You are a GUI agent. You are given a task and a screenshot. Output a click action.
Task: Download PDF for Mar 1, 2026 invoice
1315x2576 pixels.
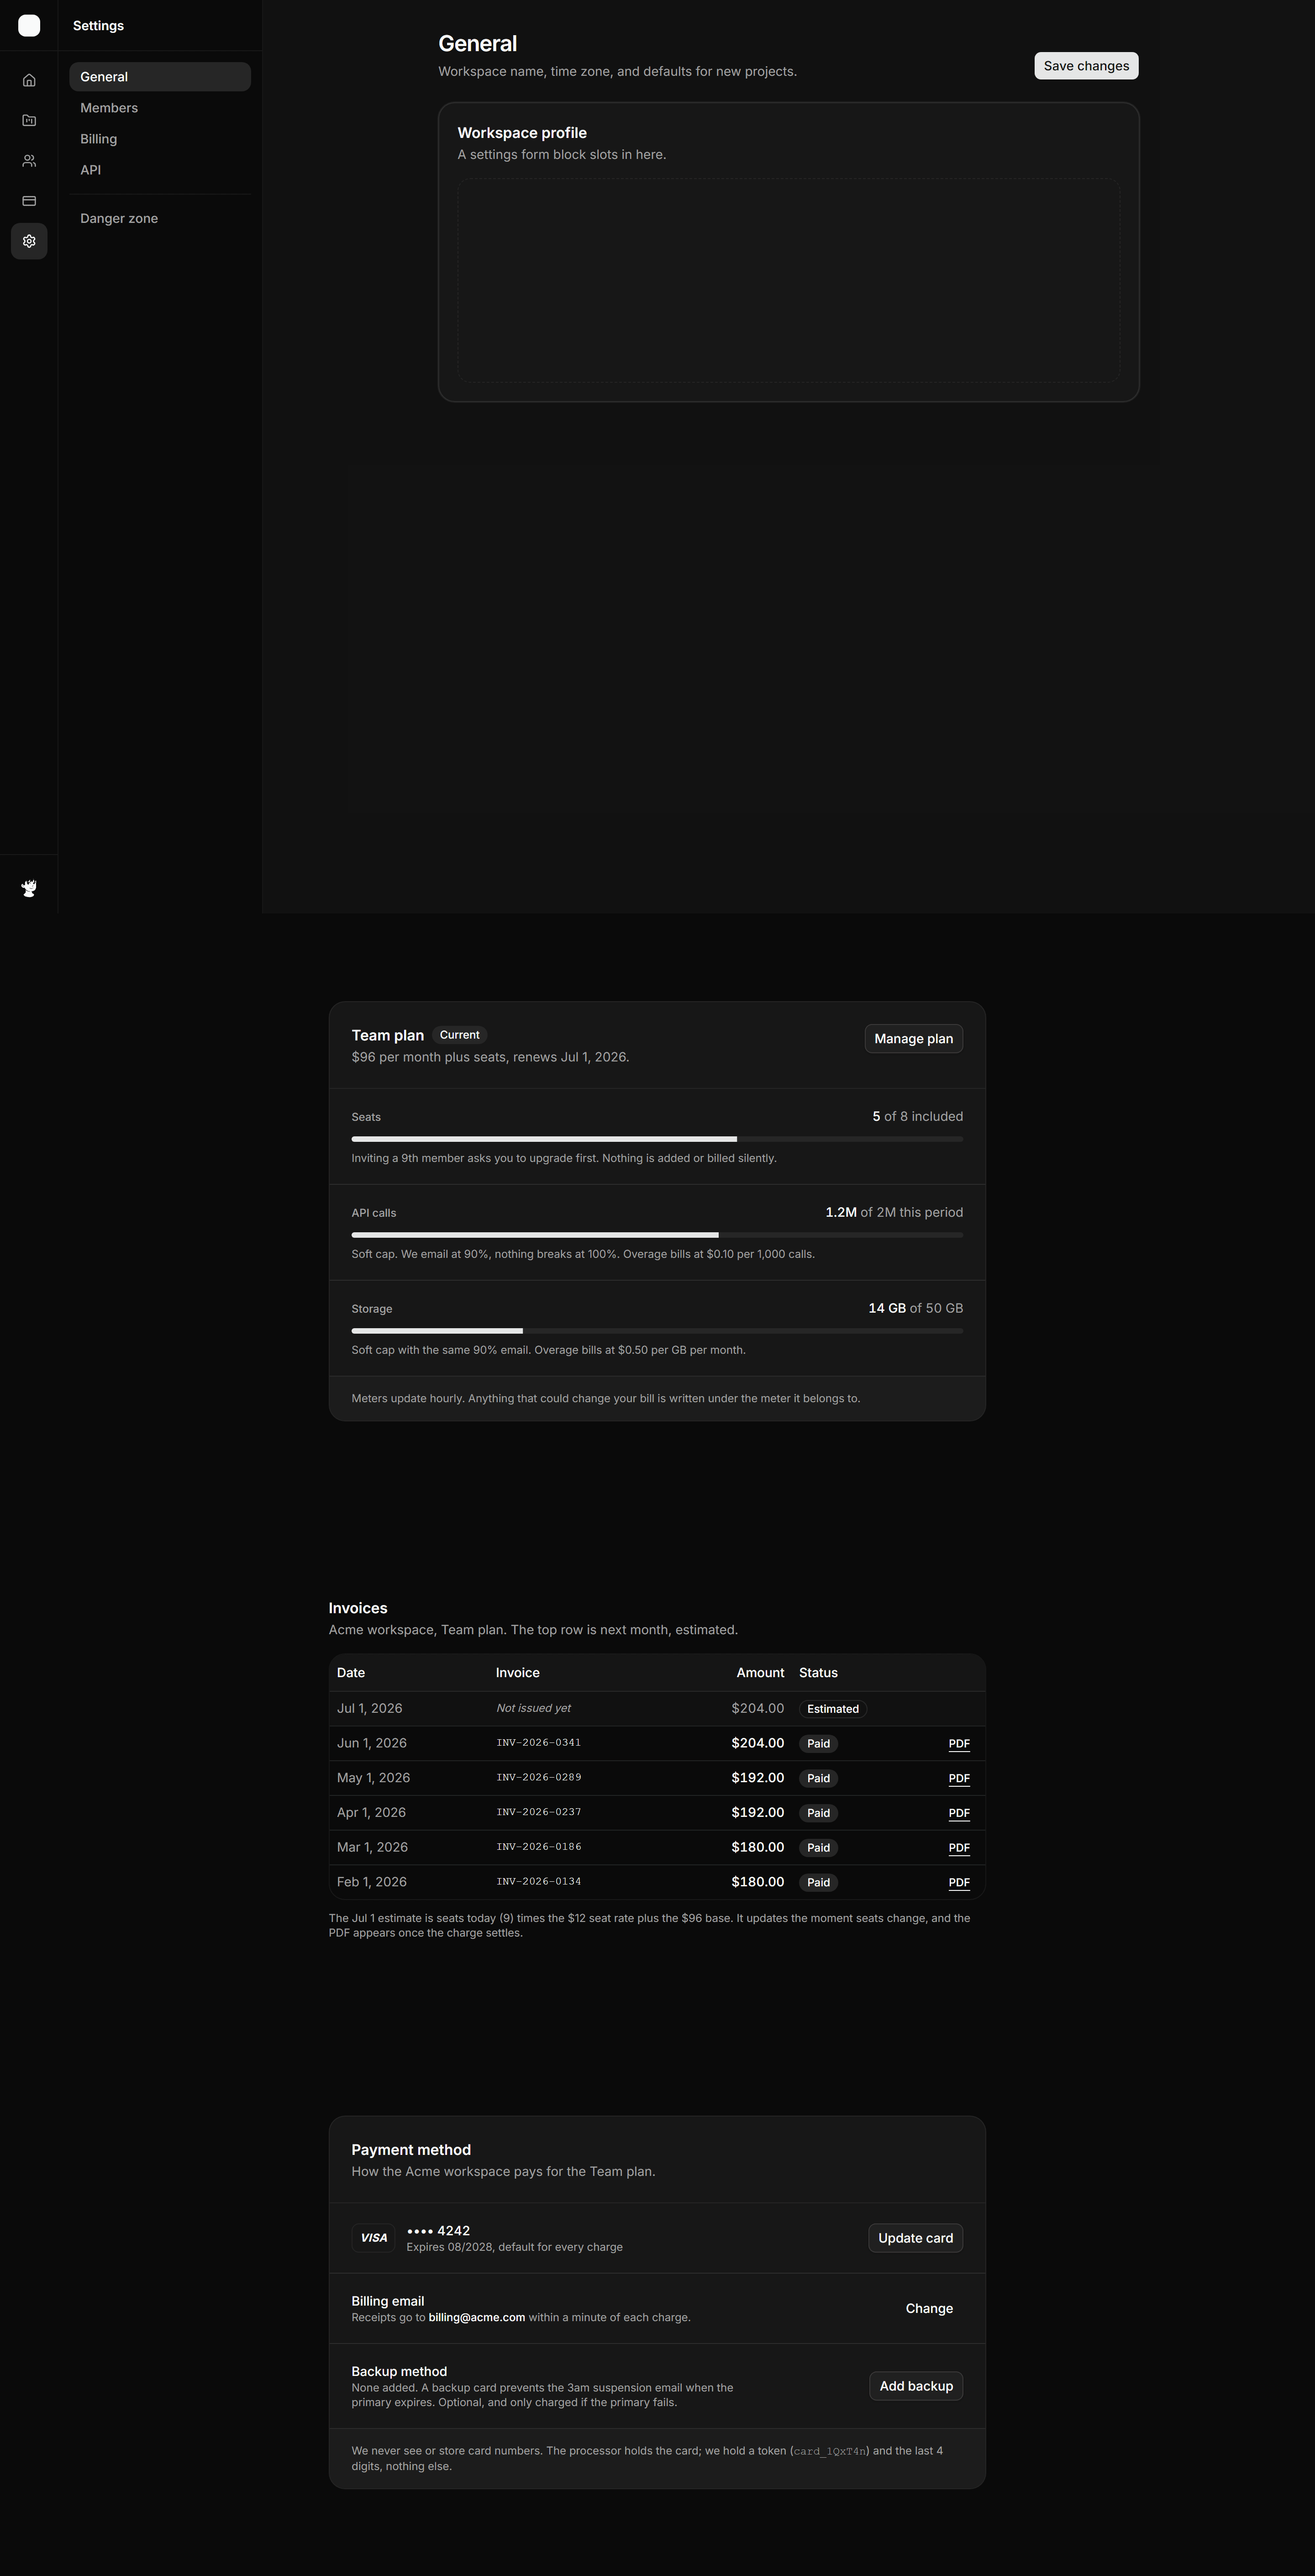pos(959,1848)
